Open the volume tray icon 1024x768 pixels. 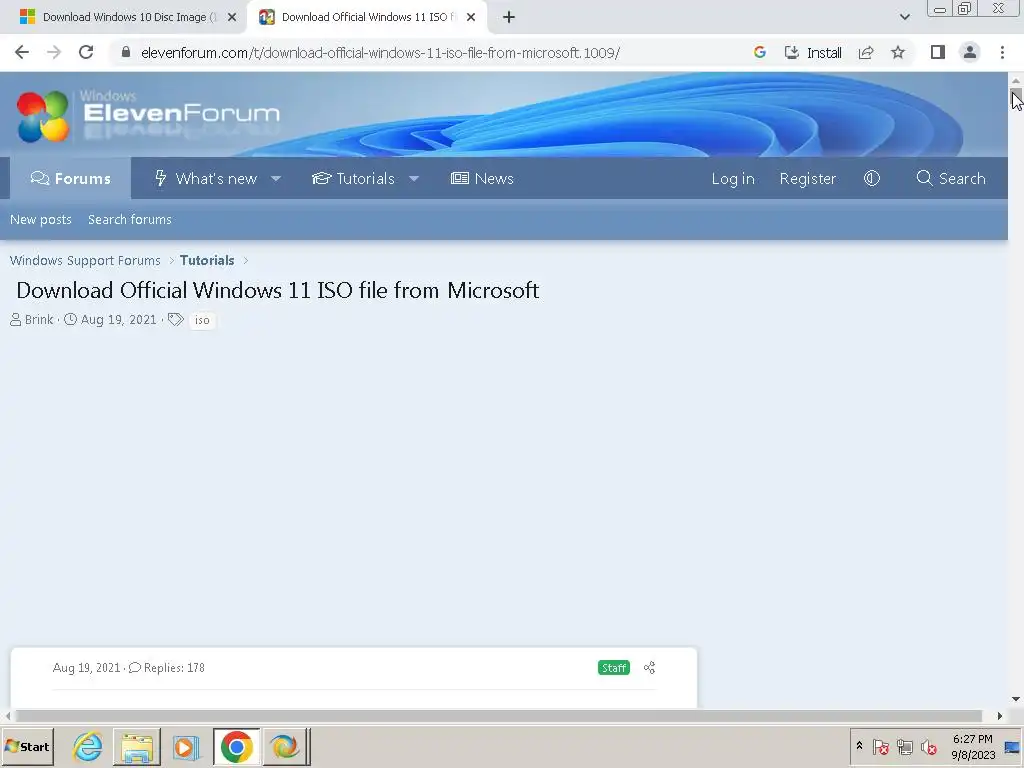pyautogui.click(x=928, y=746)
